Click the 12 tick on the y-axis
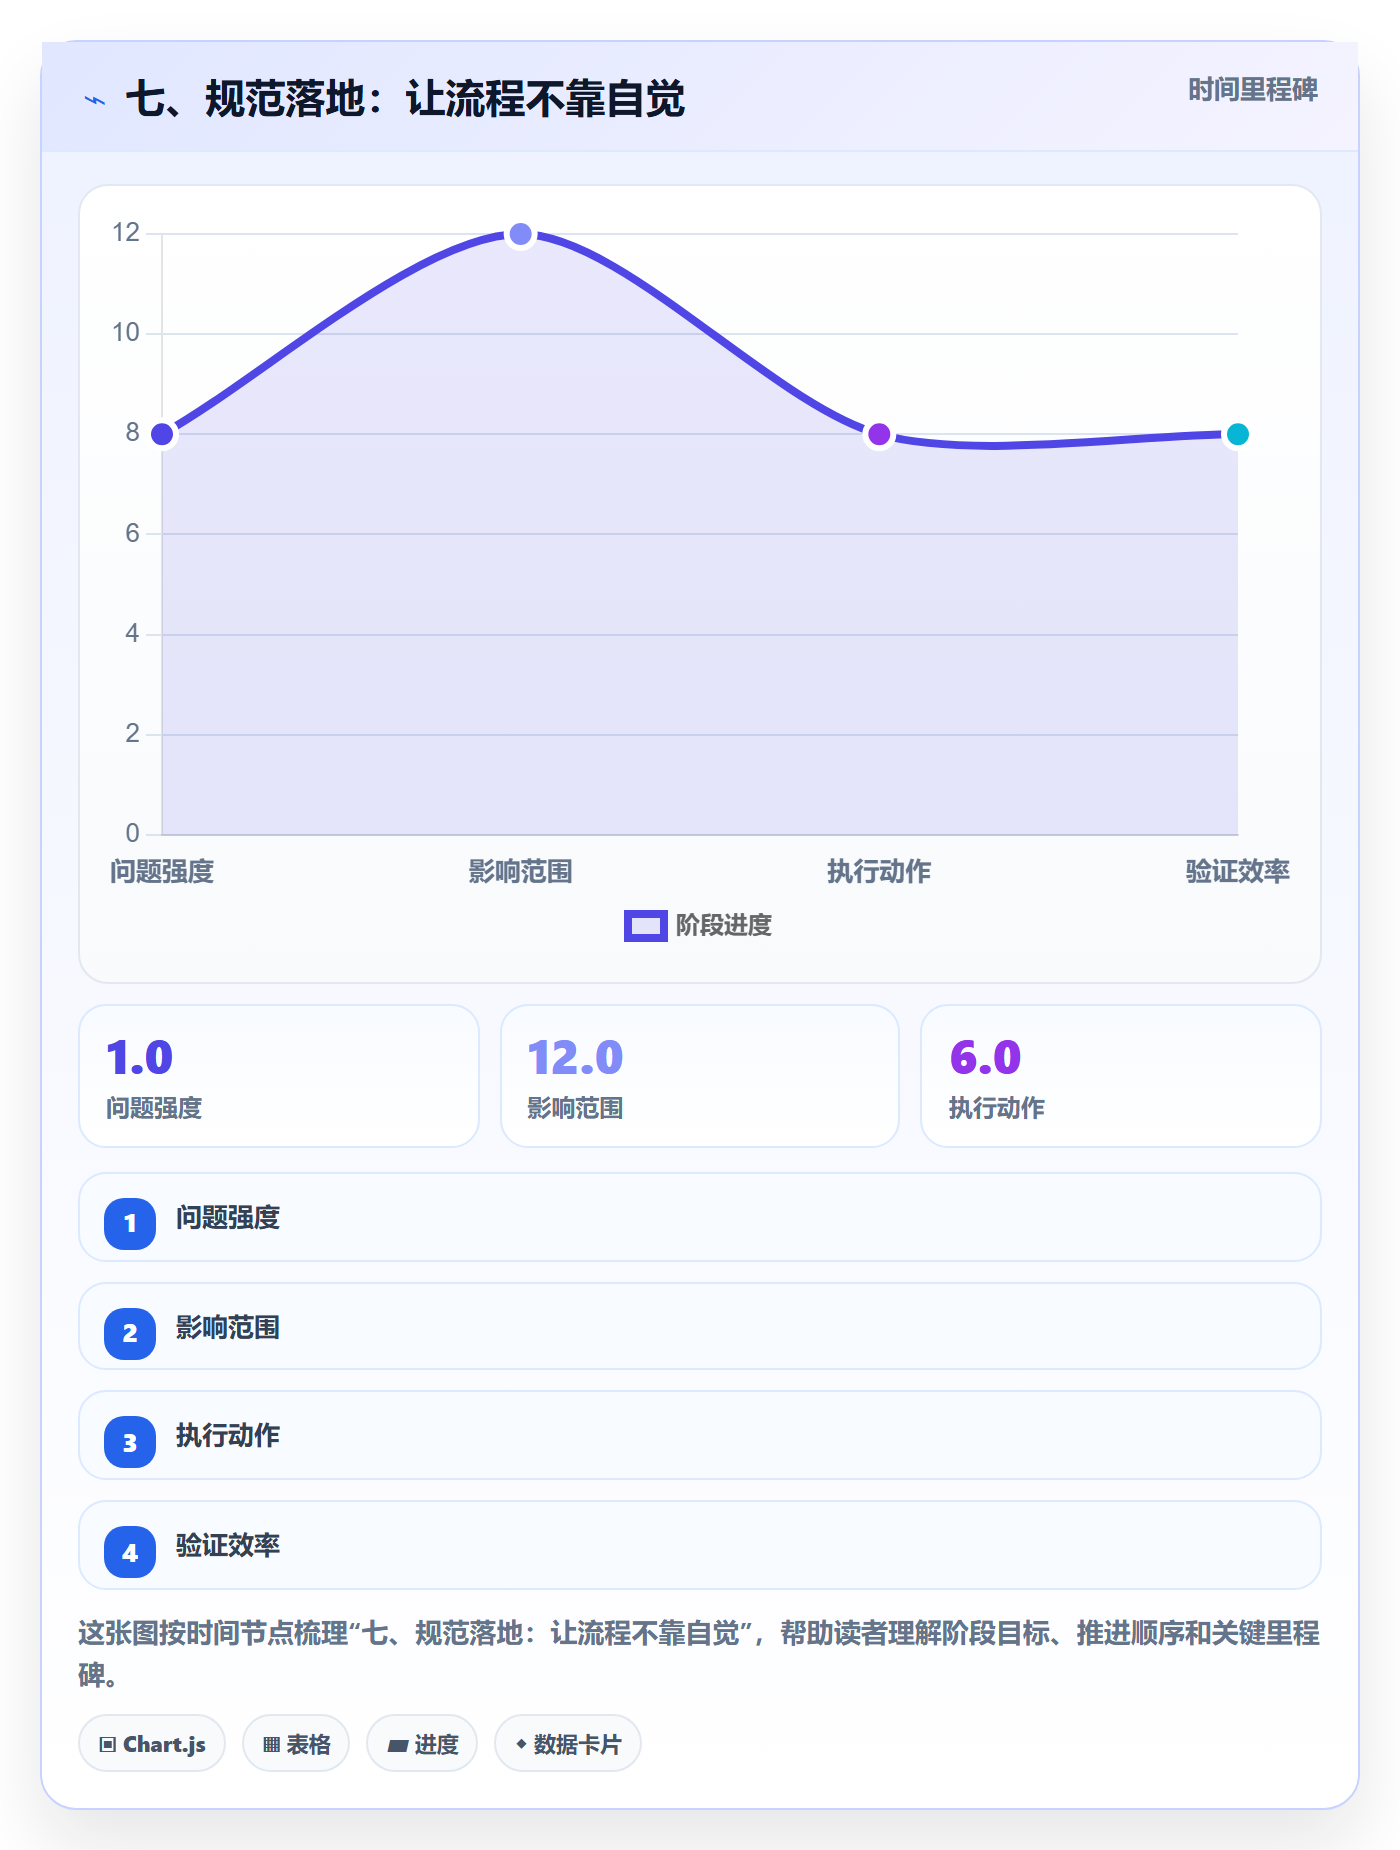Viewport: 1400px width, 1850px height. tap(126, 233)
